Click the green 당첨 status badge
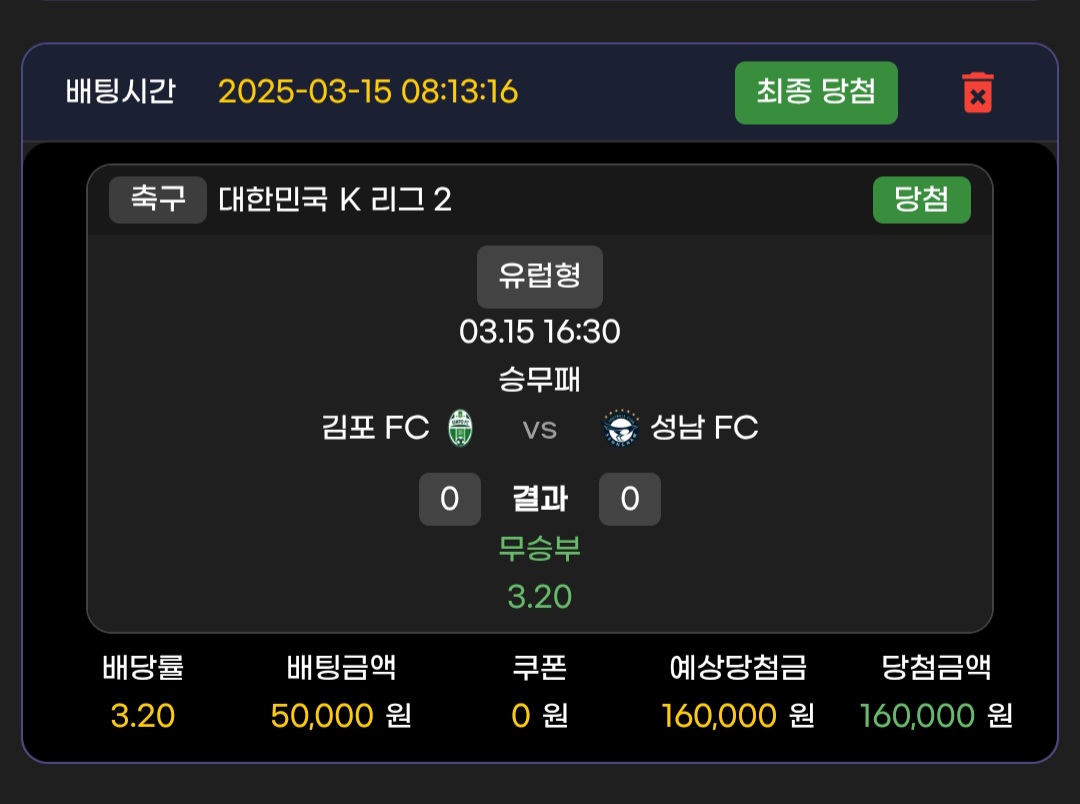 (921, 199)
